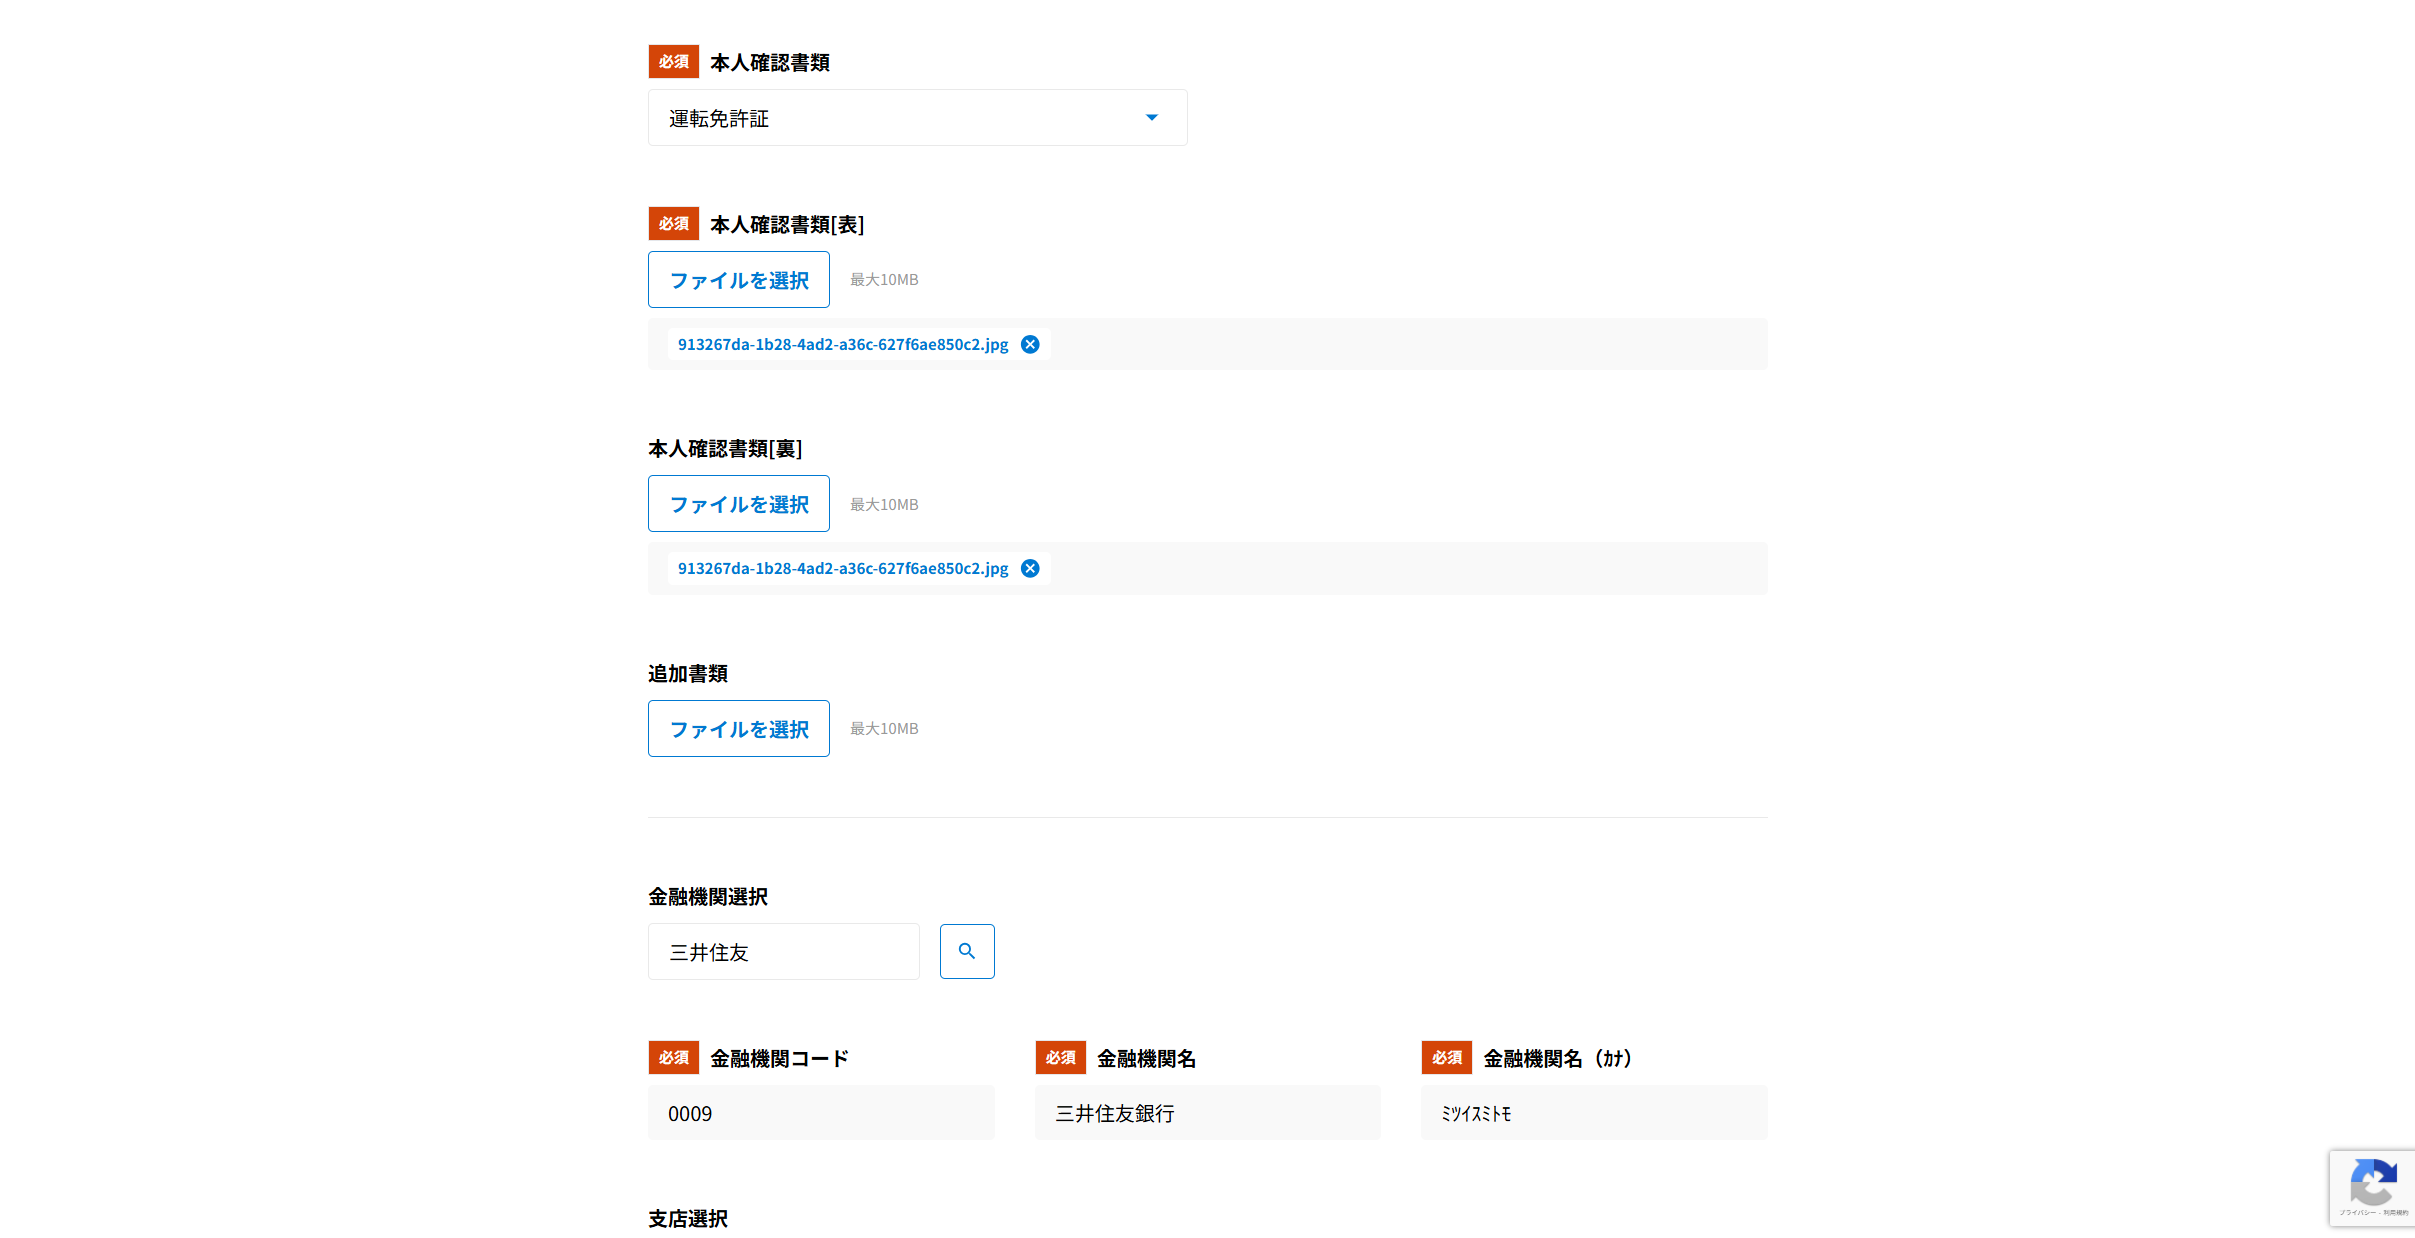
Task: Click the 金融機関コード field label
Action: (778, 1058)
